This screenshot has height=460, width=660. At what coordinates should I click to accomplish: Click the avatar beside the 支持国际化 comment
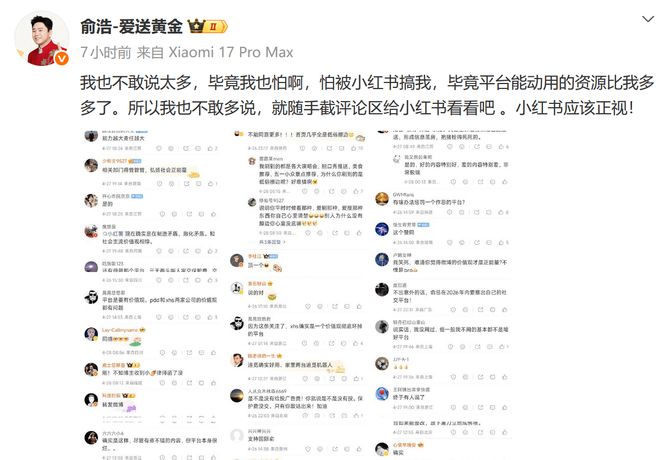pos(237,436)
